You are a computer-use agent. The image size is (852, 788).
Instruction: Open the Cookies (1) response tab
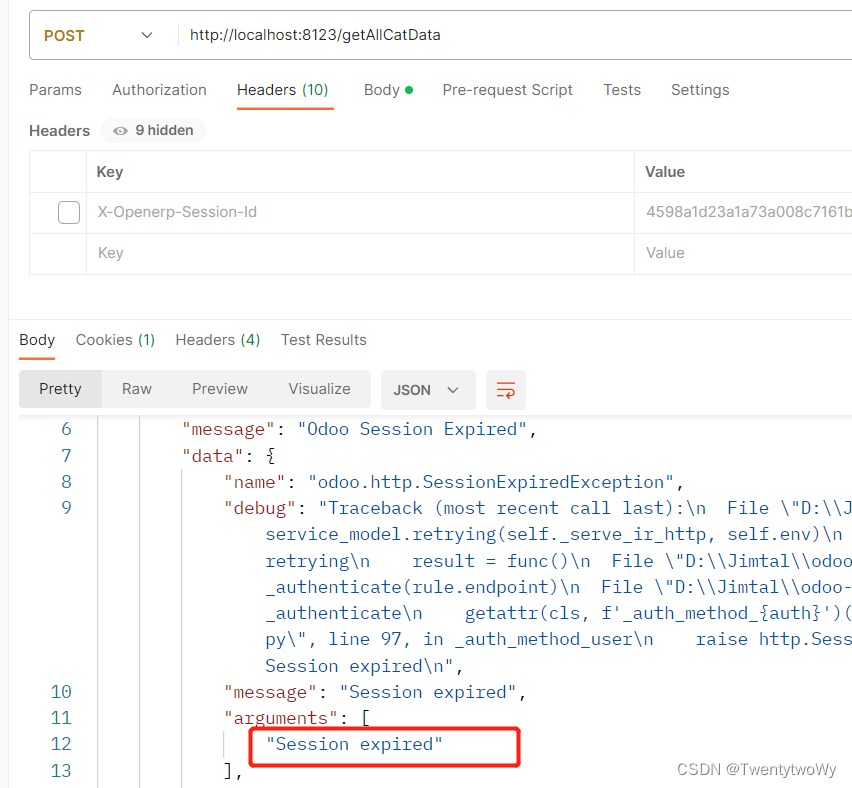point(115,340)
